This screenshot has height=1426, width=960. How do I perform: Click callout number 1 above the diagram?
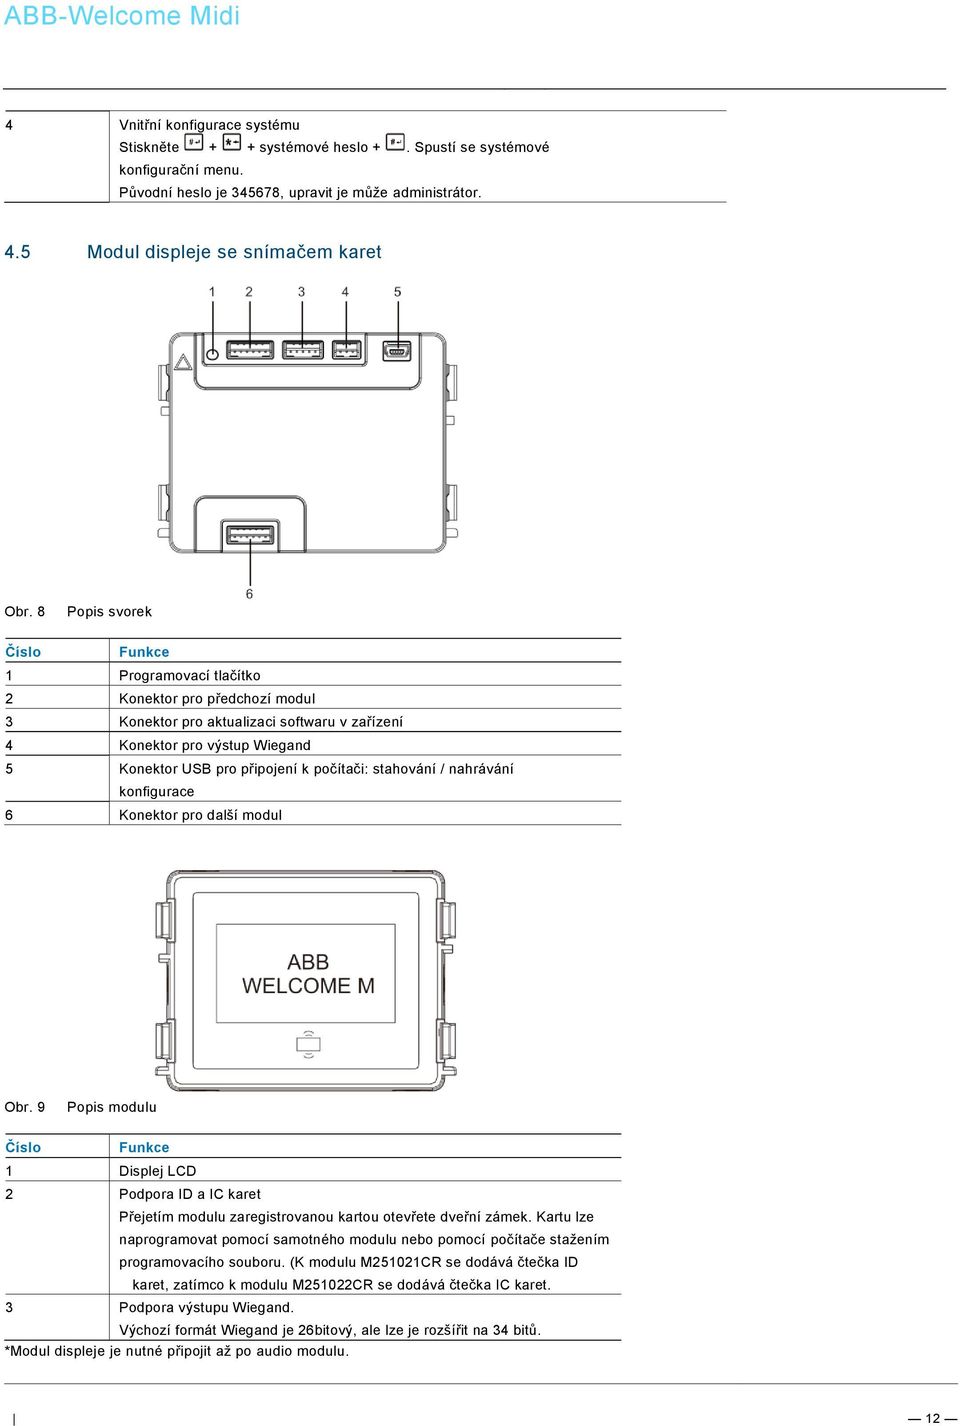click(x=212, y=292)
